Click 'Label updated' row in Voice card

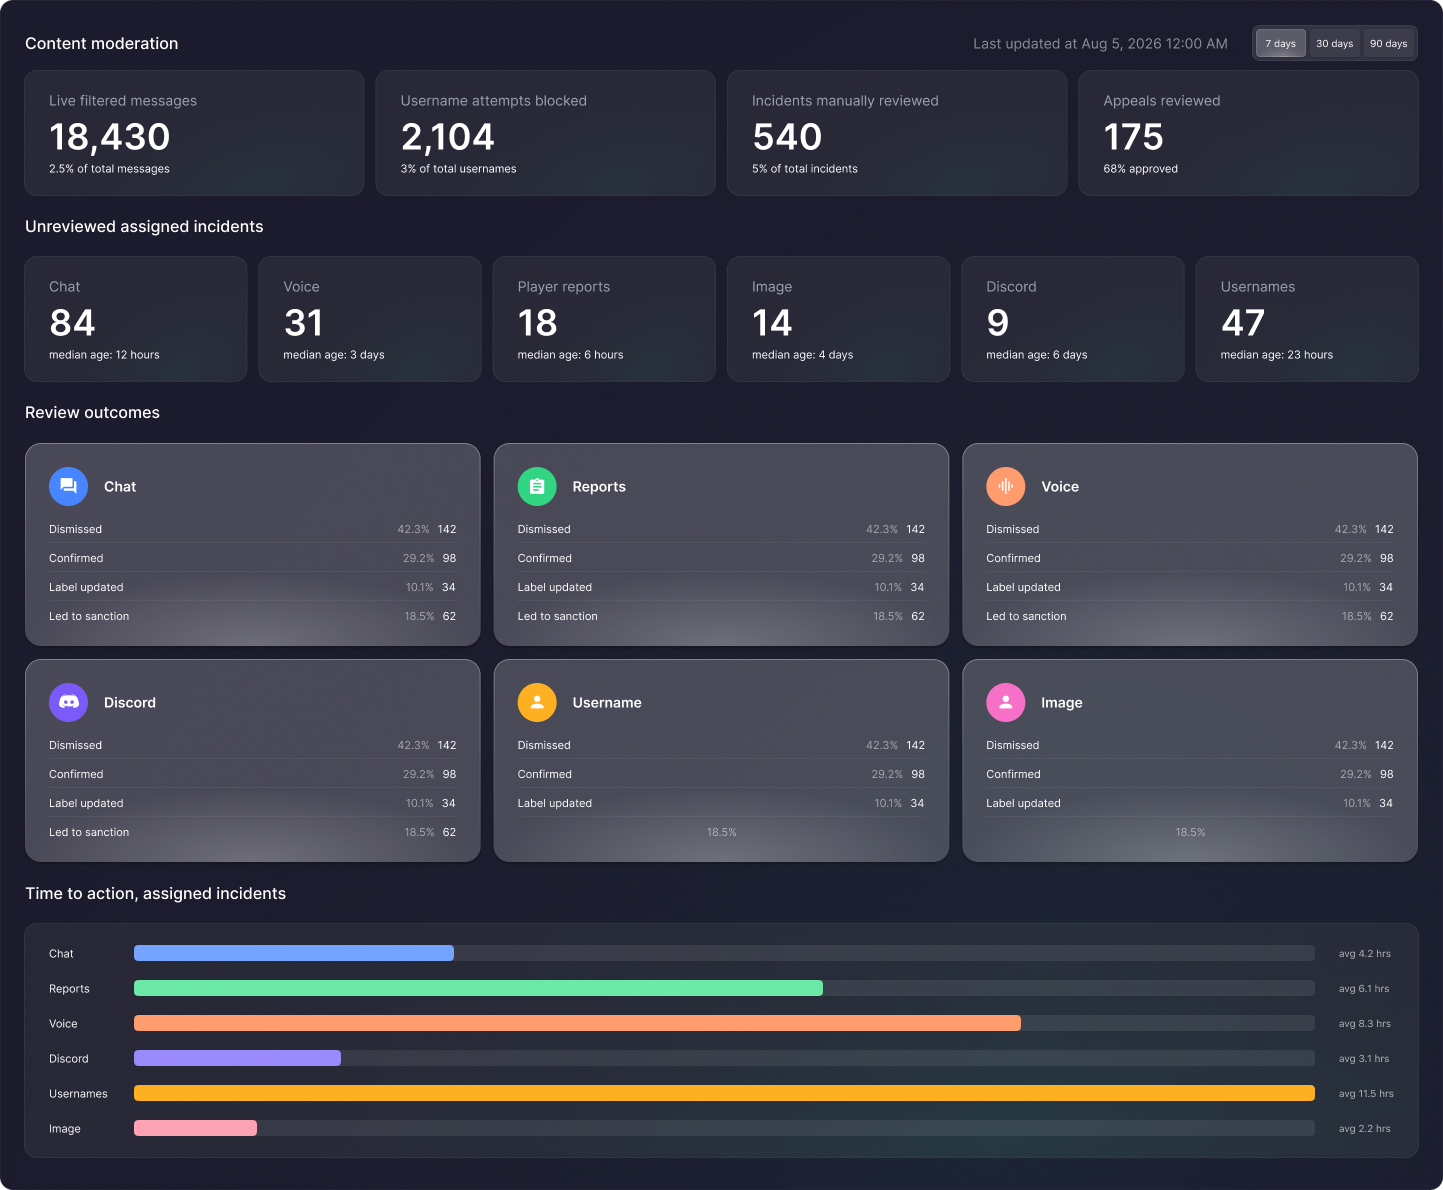tap(1190, 587)
